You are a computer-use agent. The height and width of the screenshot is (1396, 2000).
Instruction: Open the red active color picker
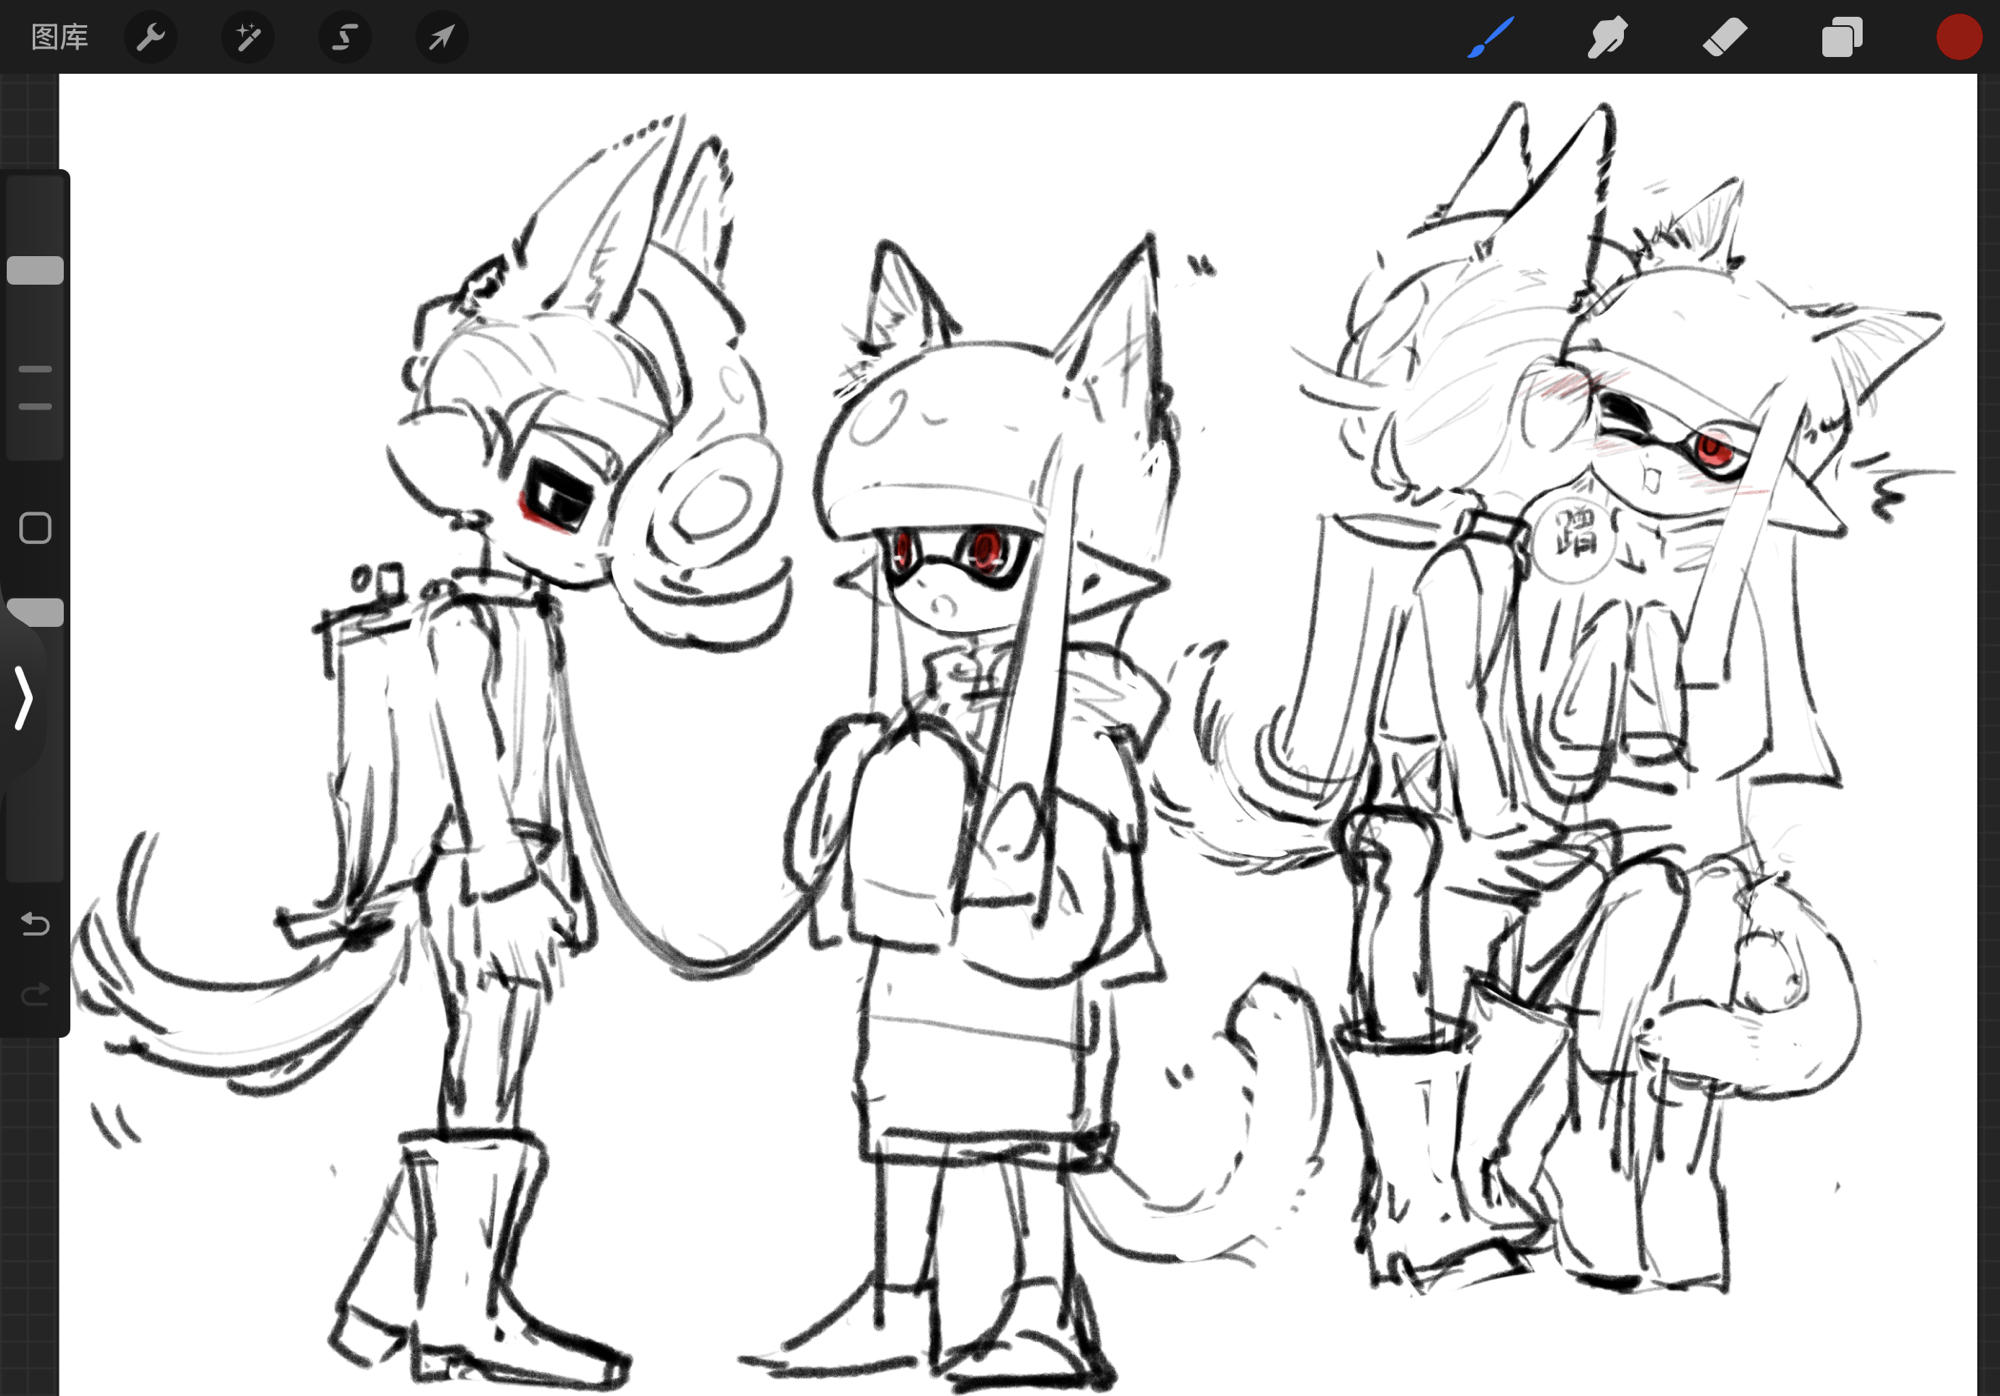point(1958,37)
